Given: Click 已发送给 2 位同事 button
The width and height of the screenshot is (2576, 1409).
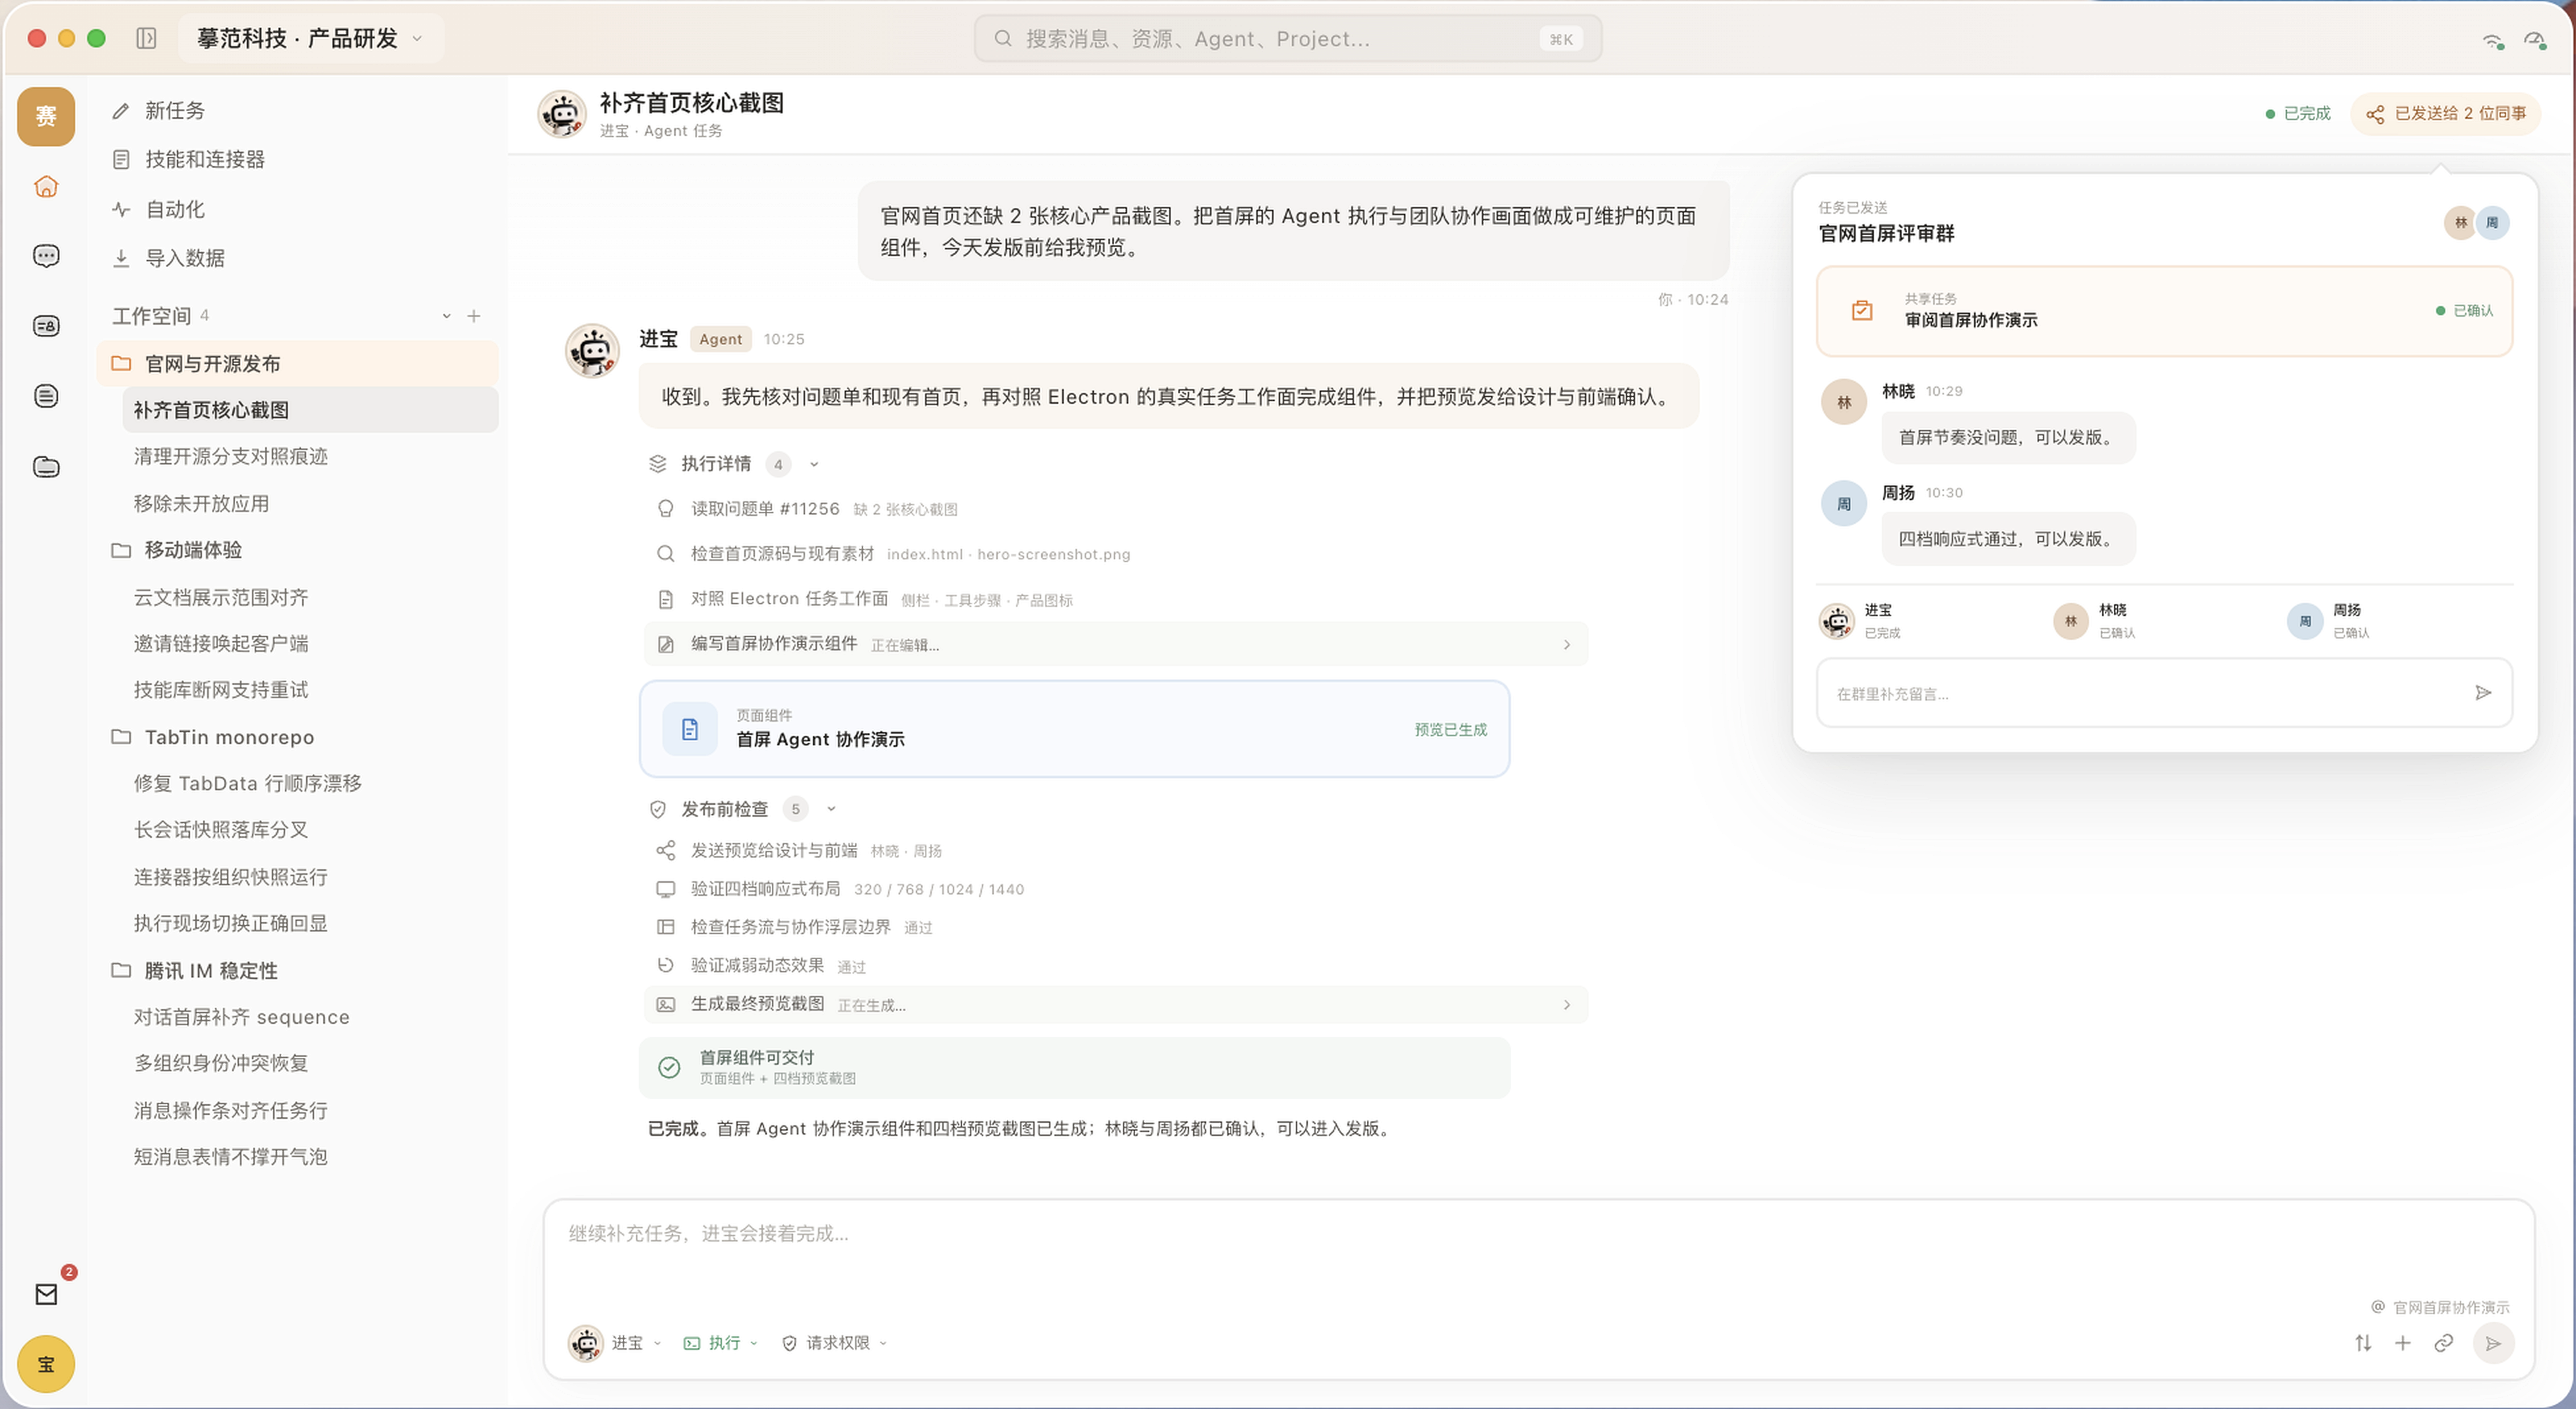Looking at the screenshot, I should tap(2445, 113).
